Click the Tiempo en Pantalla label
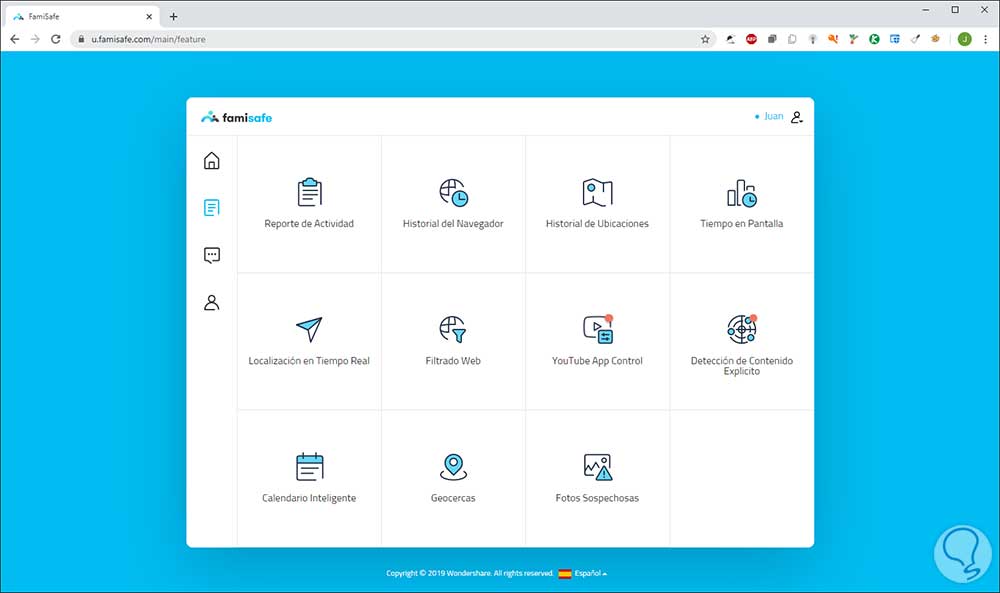Screen dimensions: 1000x593 (742, 224)
